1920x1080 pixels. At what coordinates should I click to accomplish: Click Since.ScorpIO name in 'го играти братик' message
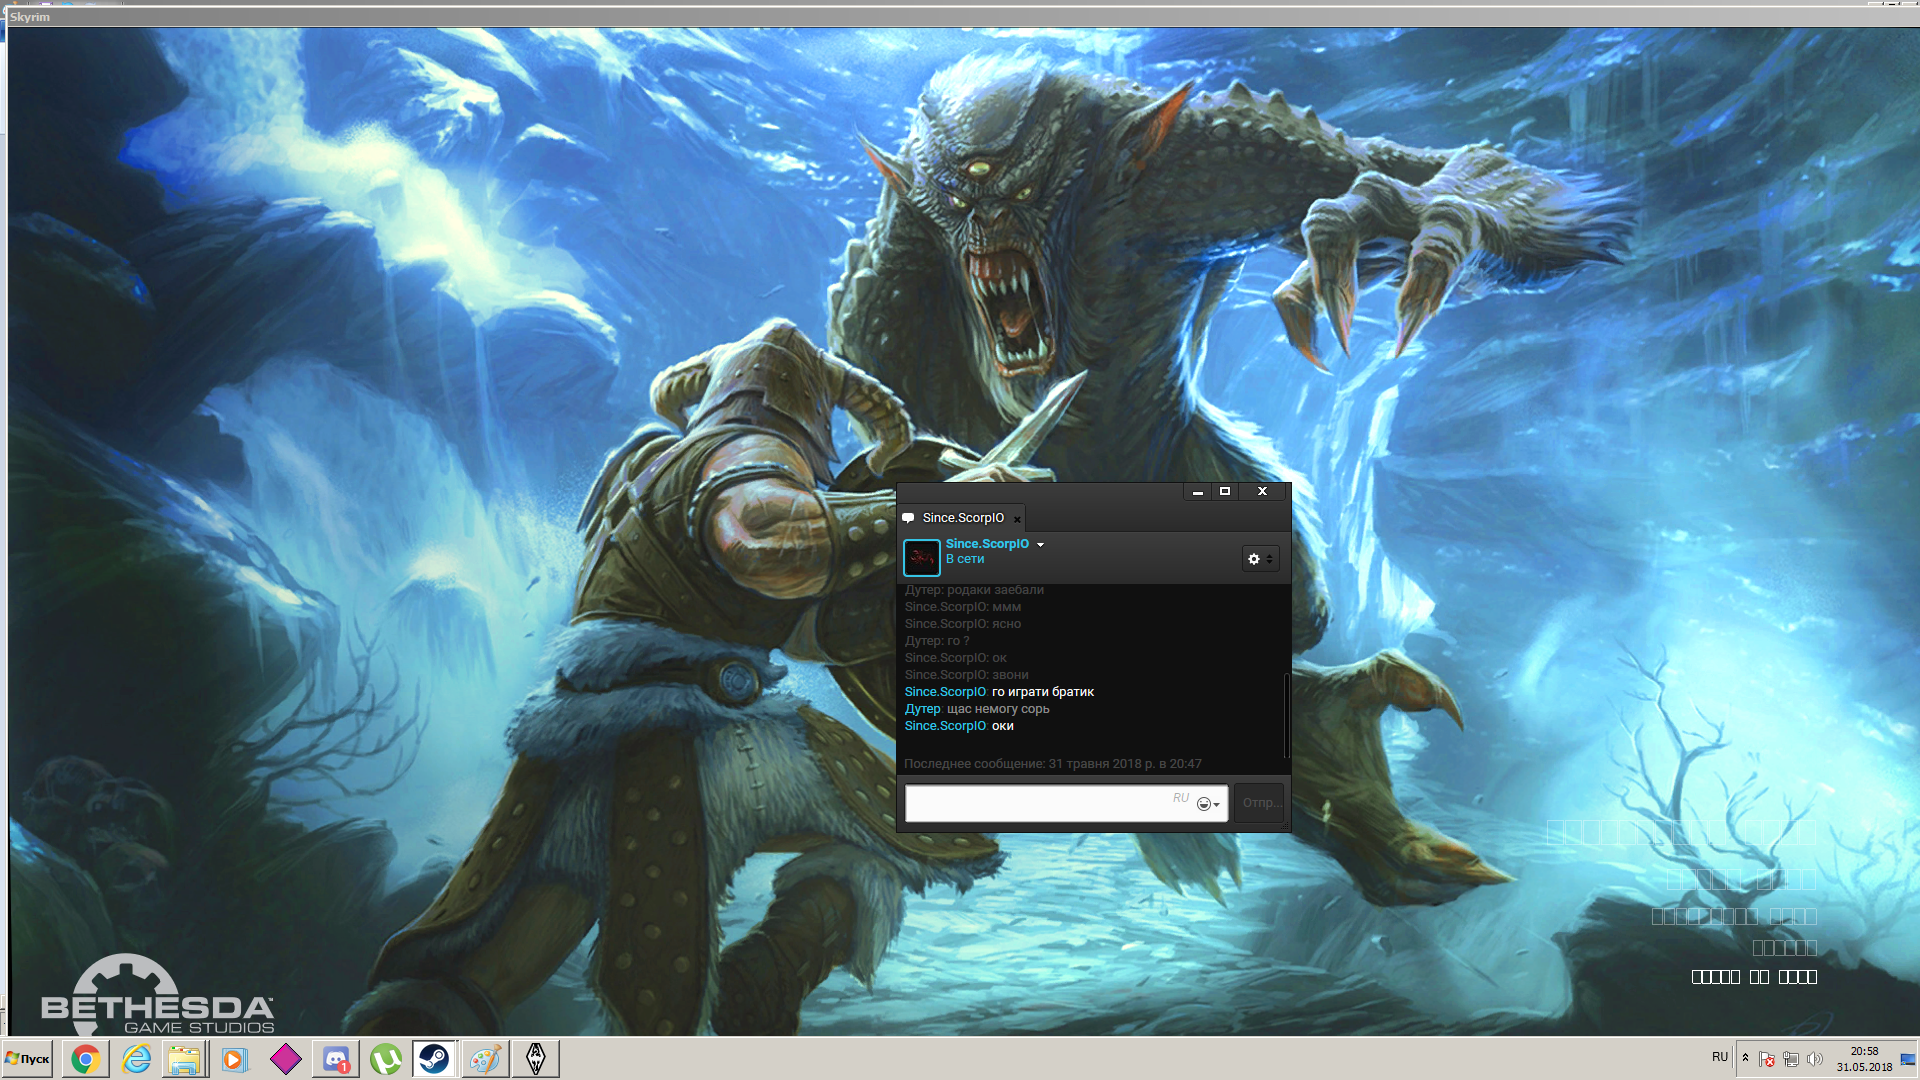click(945, 692)
